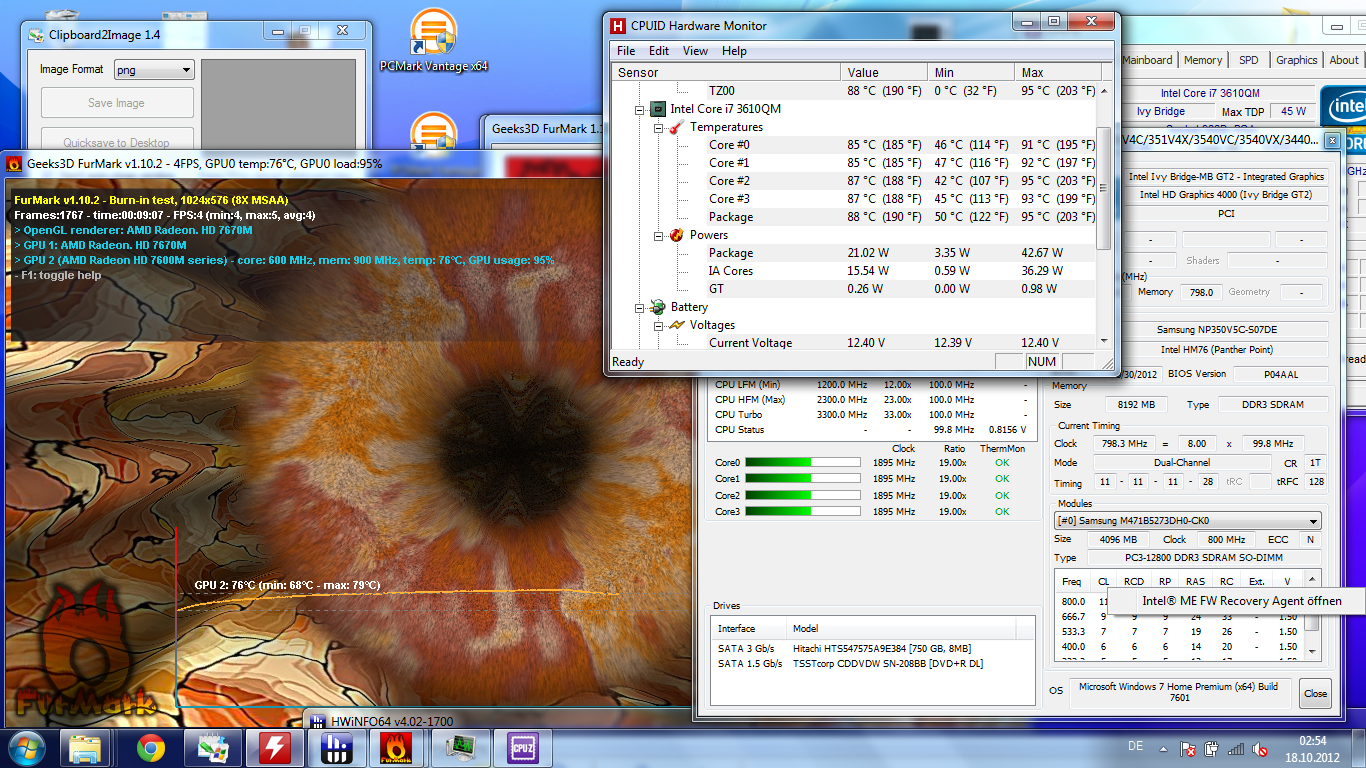
Task: Click the Quicksave to Desktop button
Action: pyautogui.click(x=117, y=140)
